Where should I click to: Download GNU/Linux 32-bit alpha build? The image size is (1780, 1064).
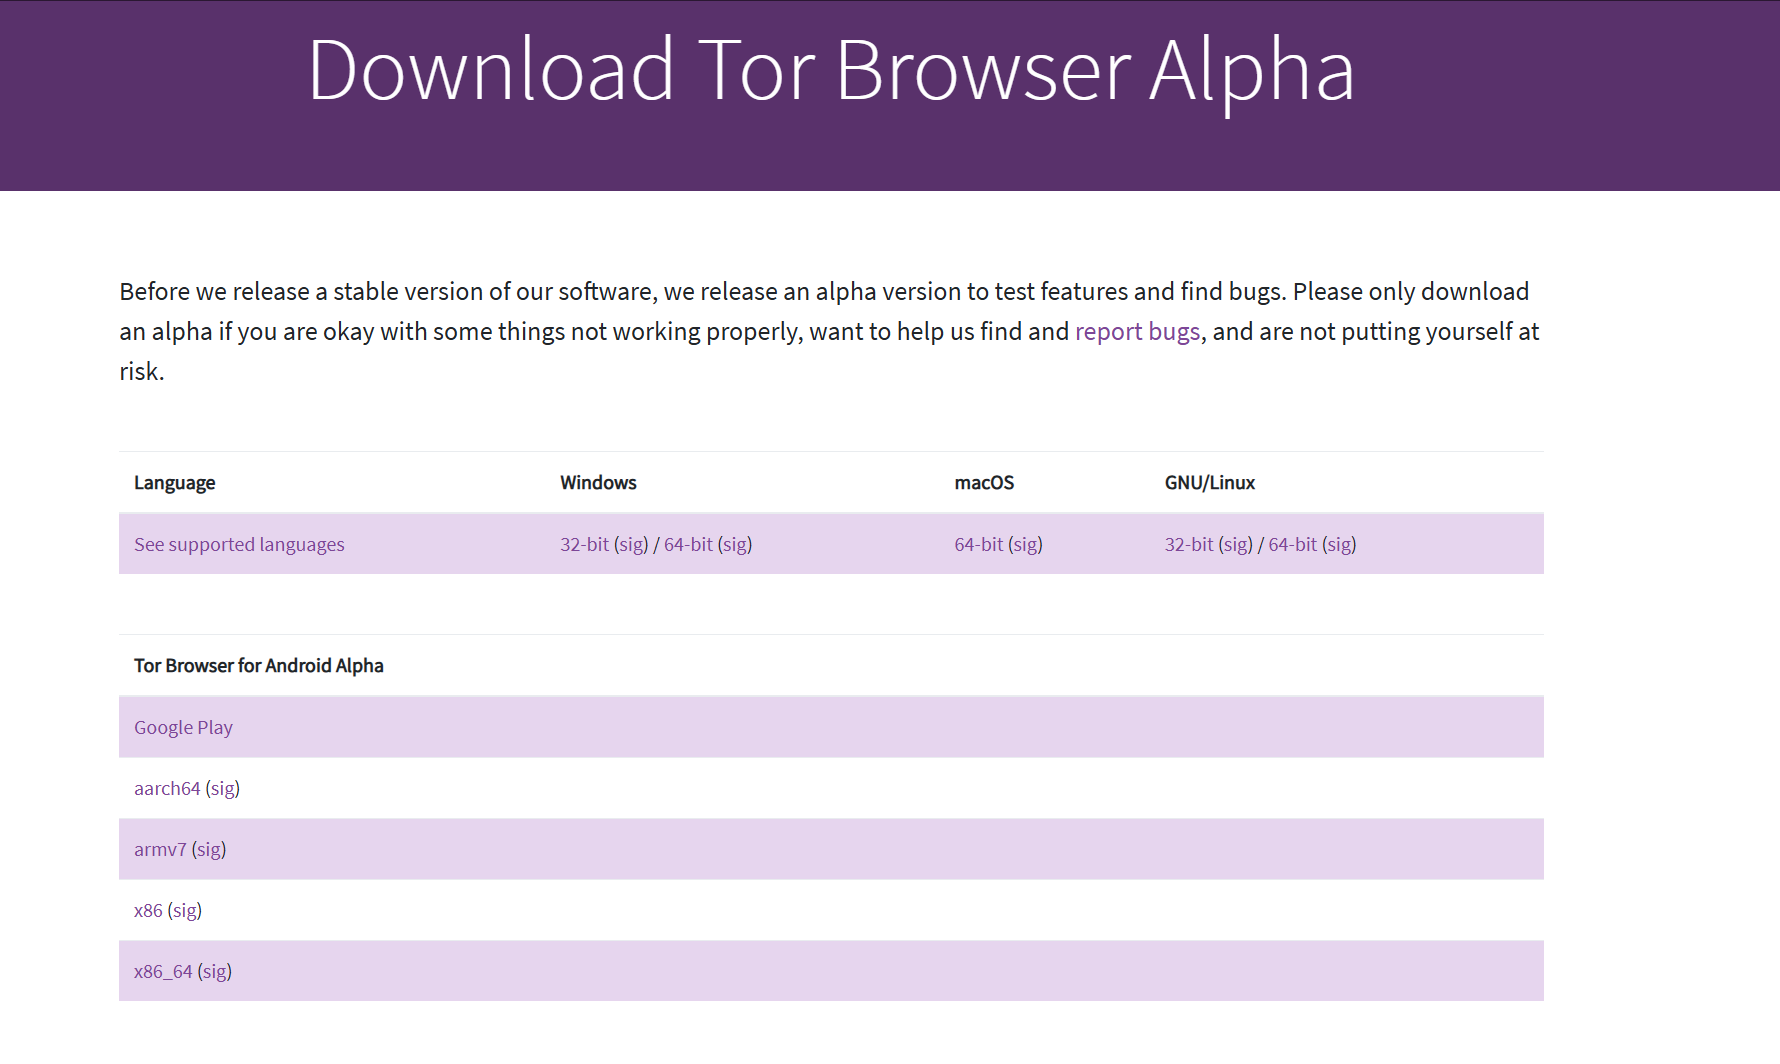click(1188, 545)
